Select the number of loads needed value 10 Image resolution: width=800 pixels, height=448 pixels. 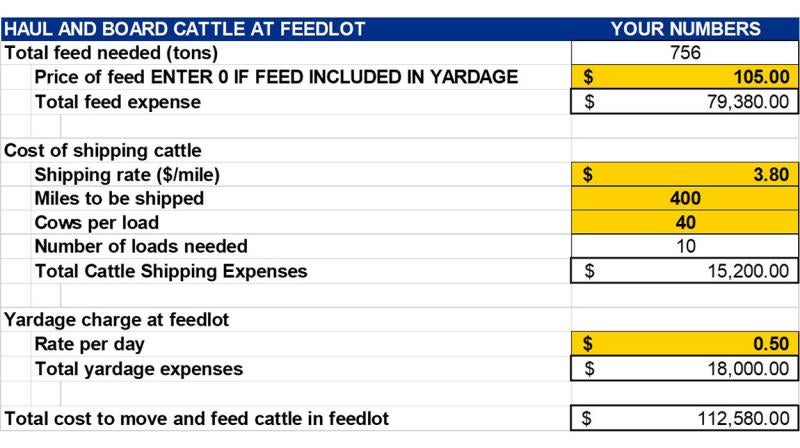pyautogui.click(x=685, y=246)
